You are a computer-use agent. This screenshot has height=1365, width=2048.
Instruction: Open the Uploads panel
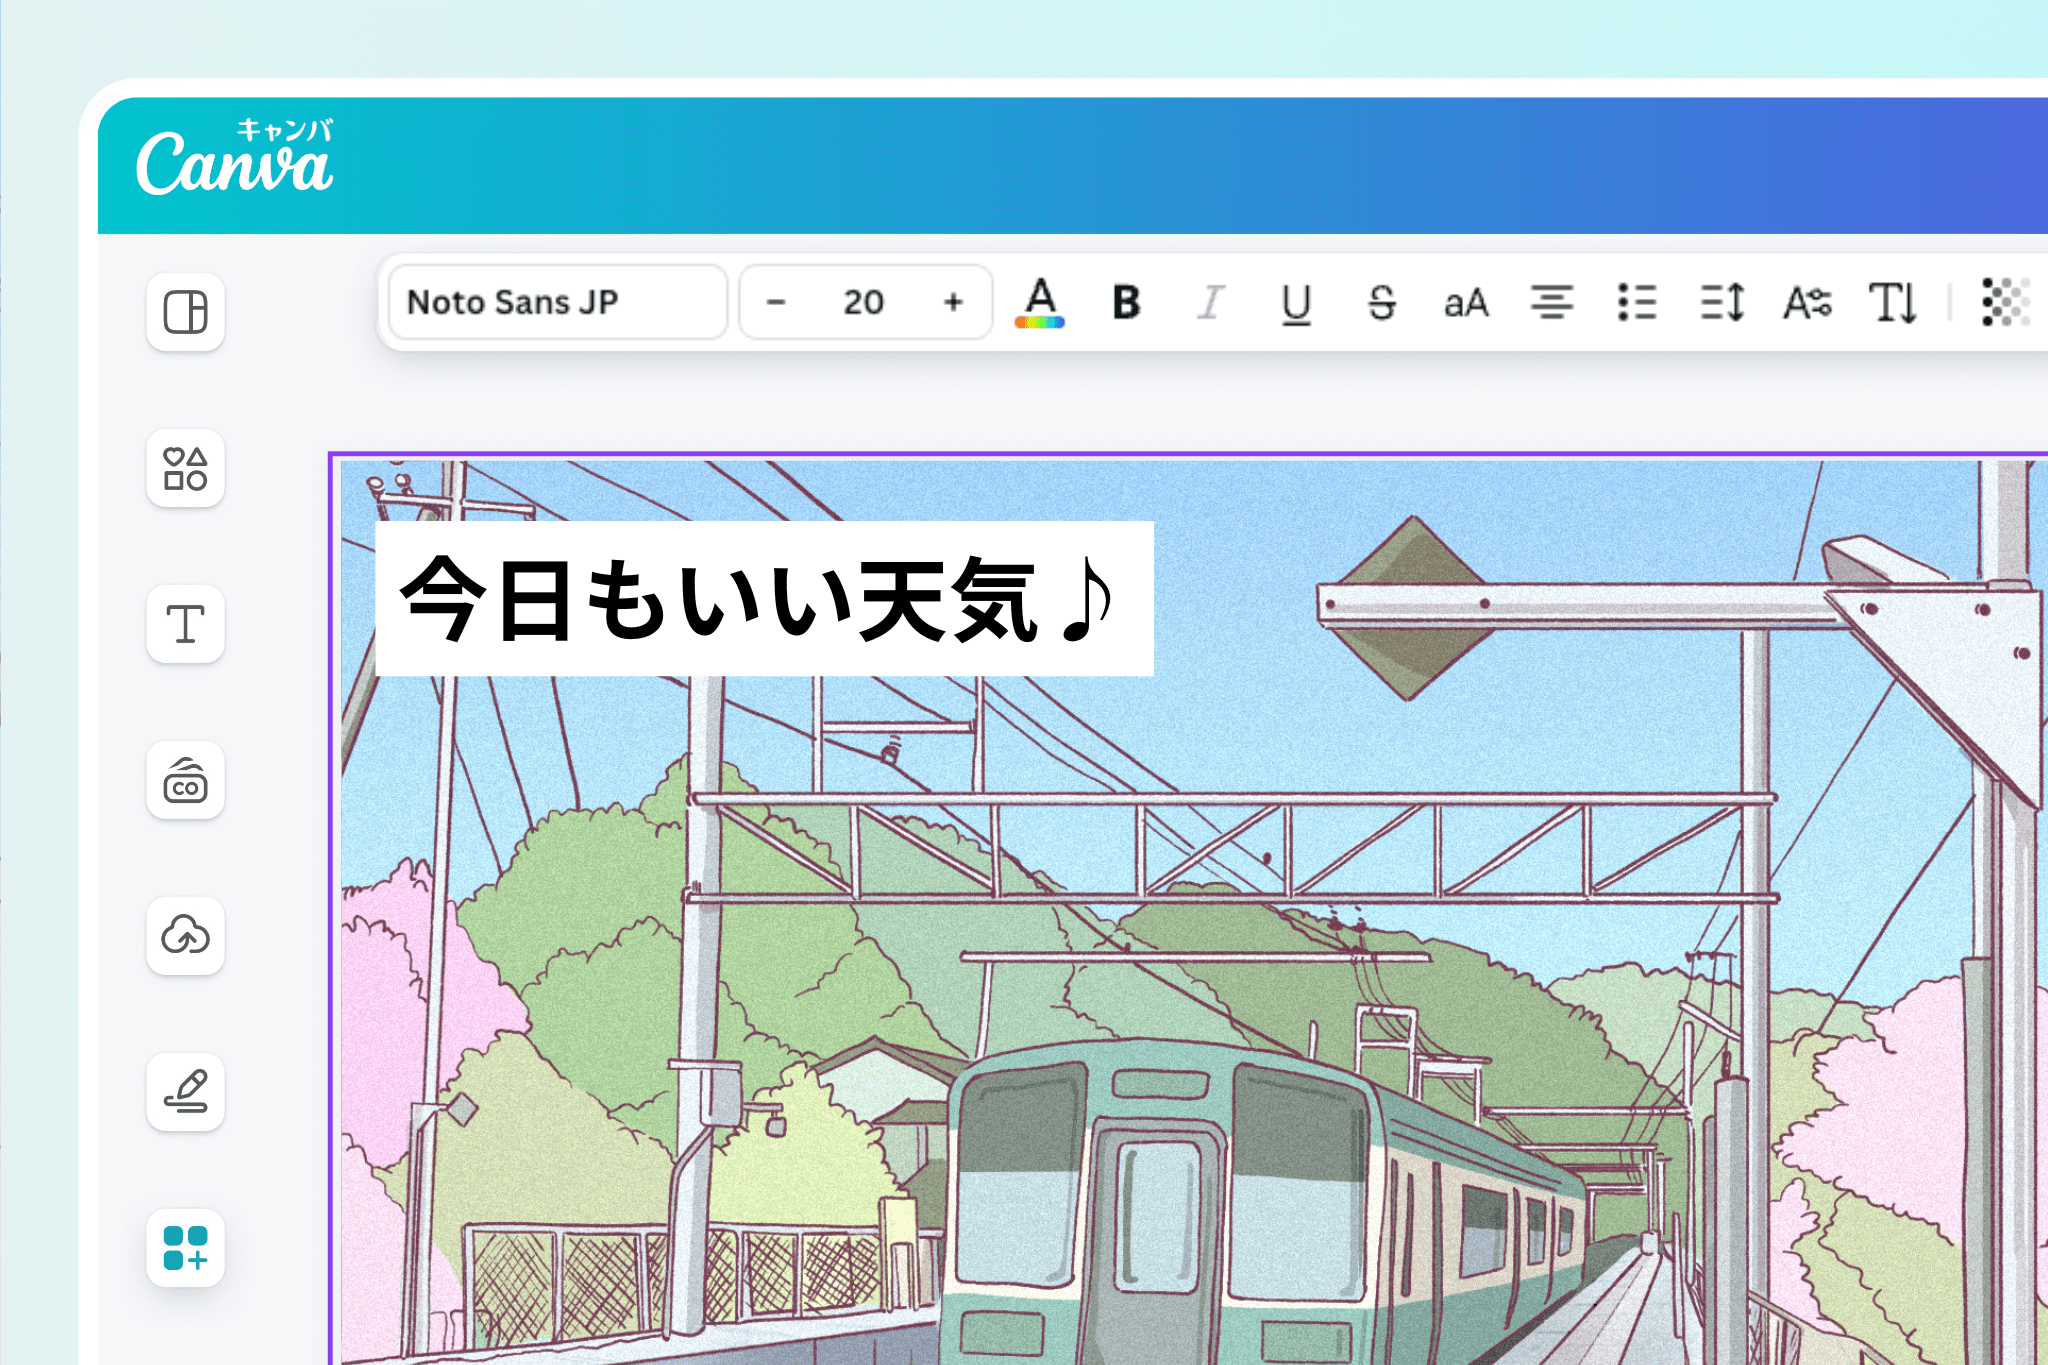coord(185,937)
